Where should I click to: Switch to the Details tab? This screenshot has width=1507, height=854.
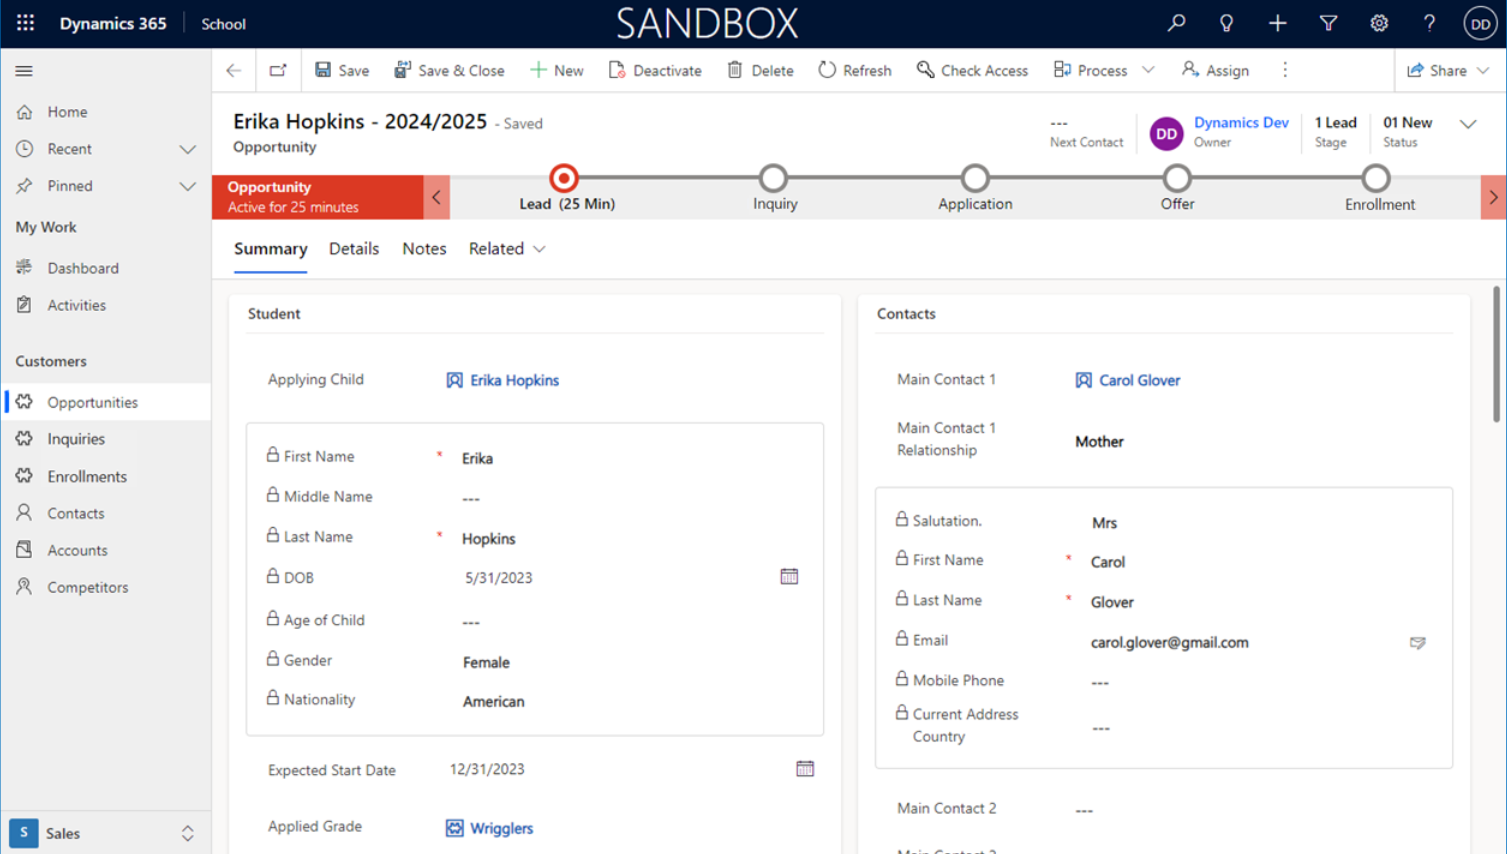point(354,249)
